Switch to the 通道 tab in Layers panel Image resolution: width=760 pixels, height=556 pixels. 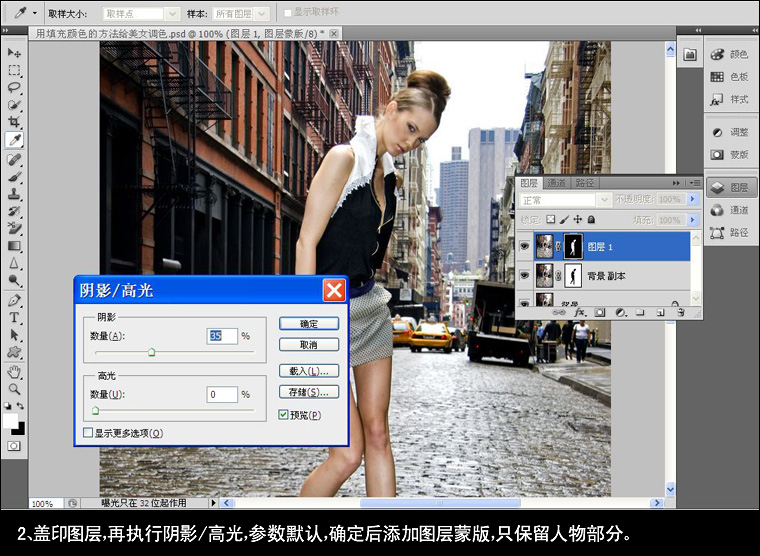click(556, 183)
